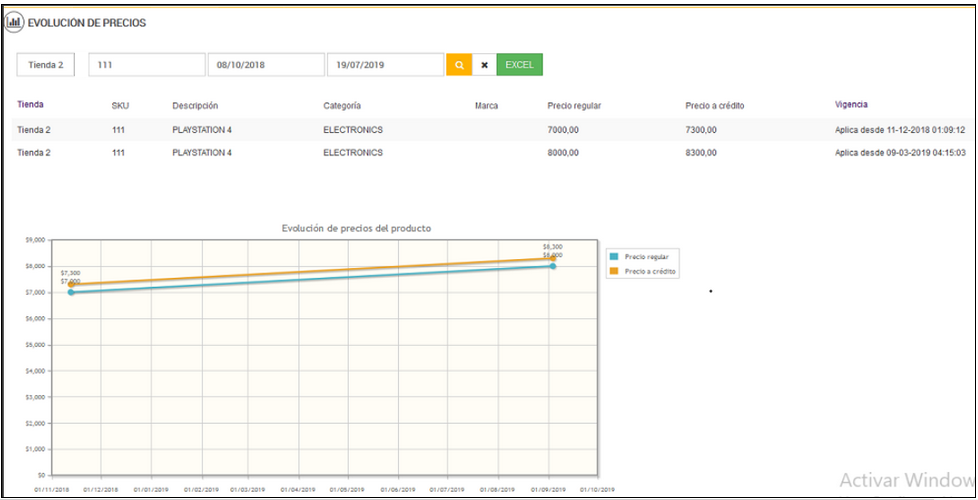Click the X clear filters button

(484, 65)
